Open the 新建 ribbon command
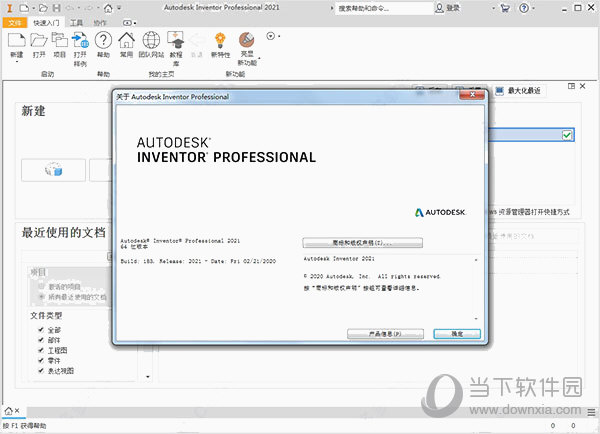Viewport: 600px width, 434px height. click(17, 45)
